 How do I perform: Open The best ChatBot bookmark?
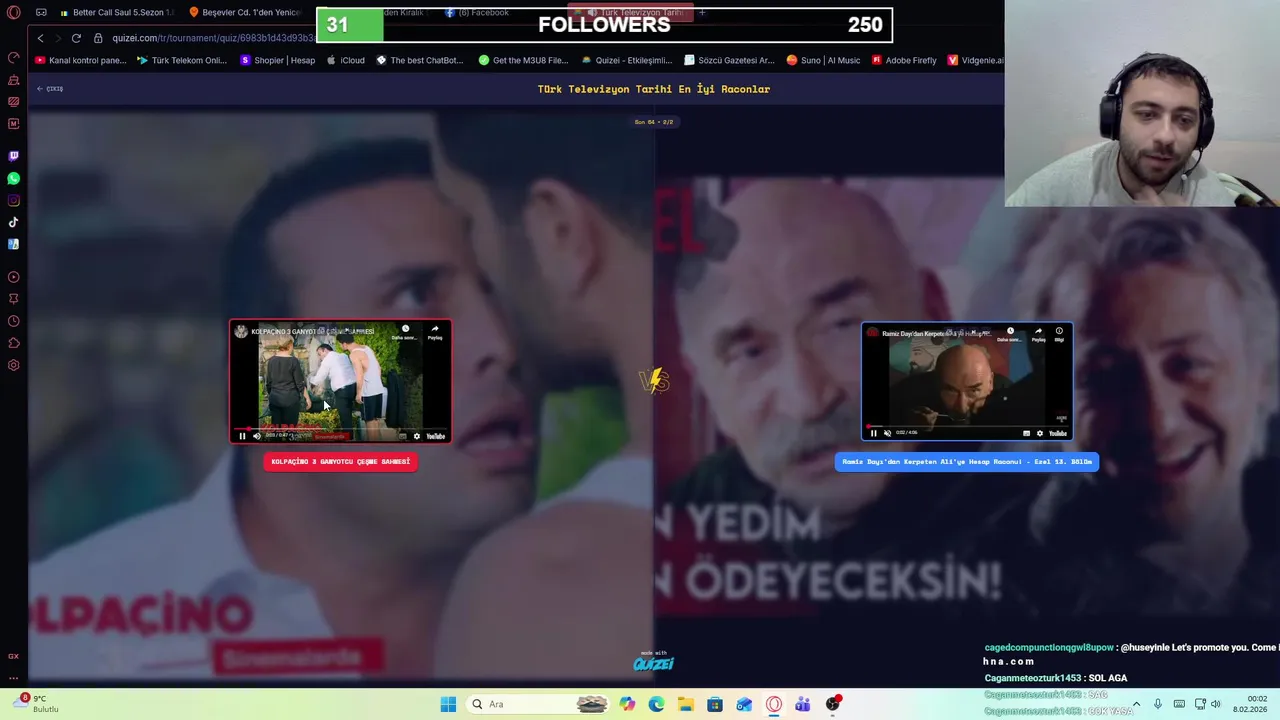(420, 60)
